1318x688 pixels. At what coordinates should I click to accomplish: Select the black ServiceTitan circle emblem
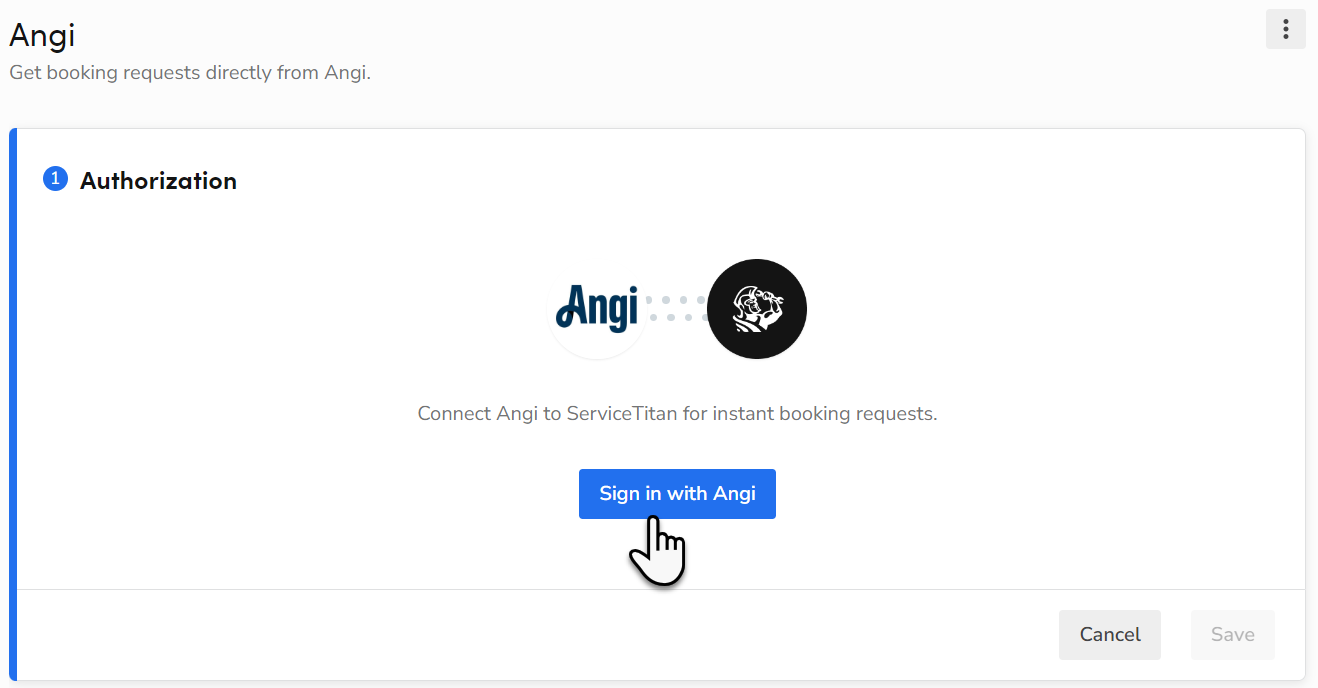tap(757, 309)
